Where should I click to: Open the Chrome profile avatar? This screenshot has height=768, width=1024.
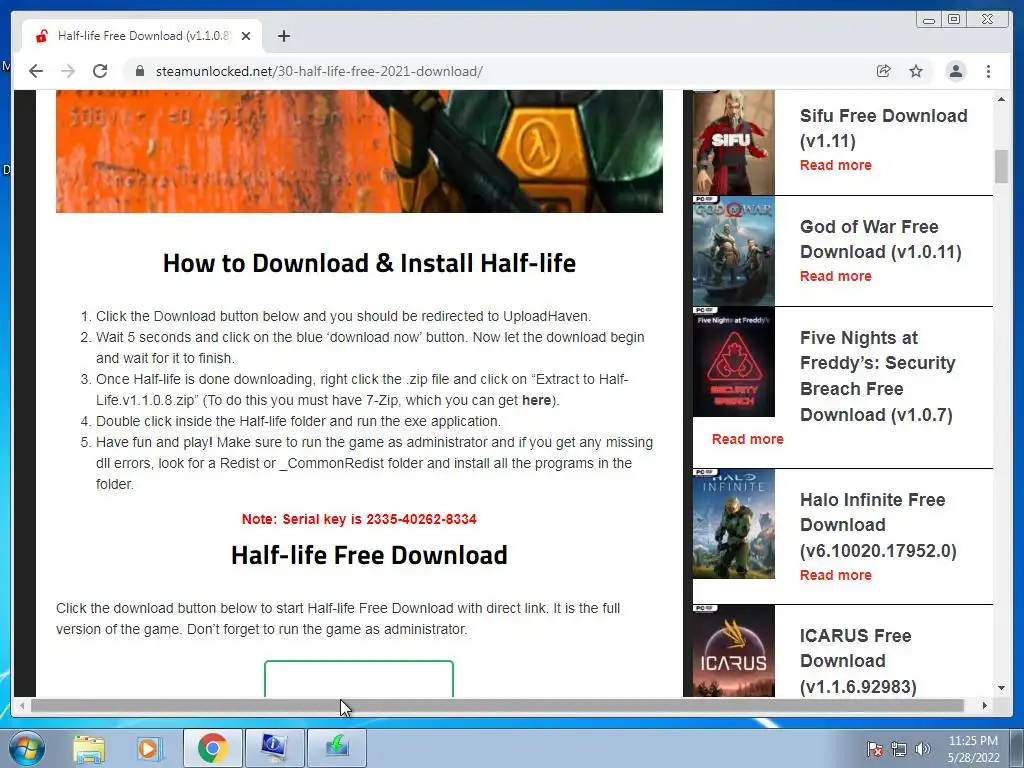click(955, 71)
